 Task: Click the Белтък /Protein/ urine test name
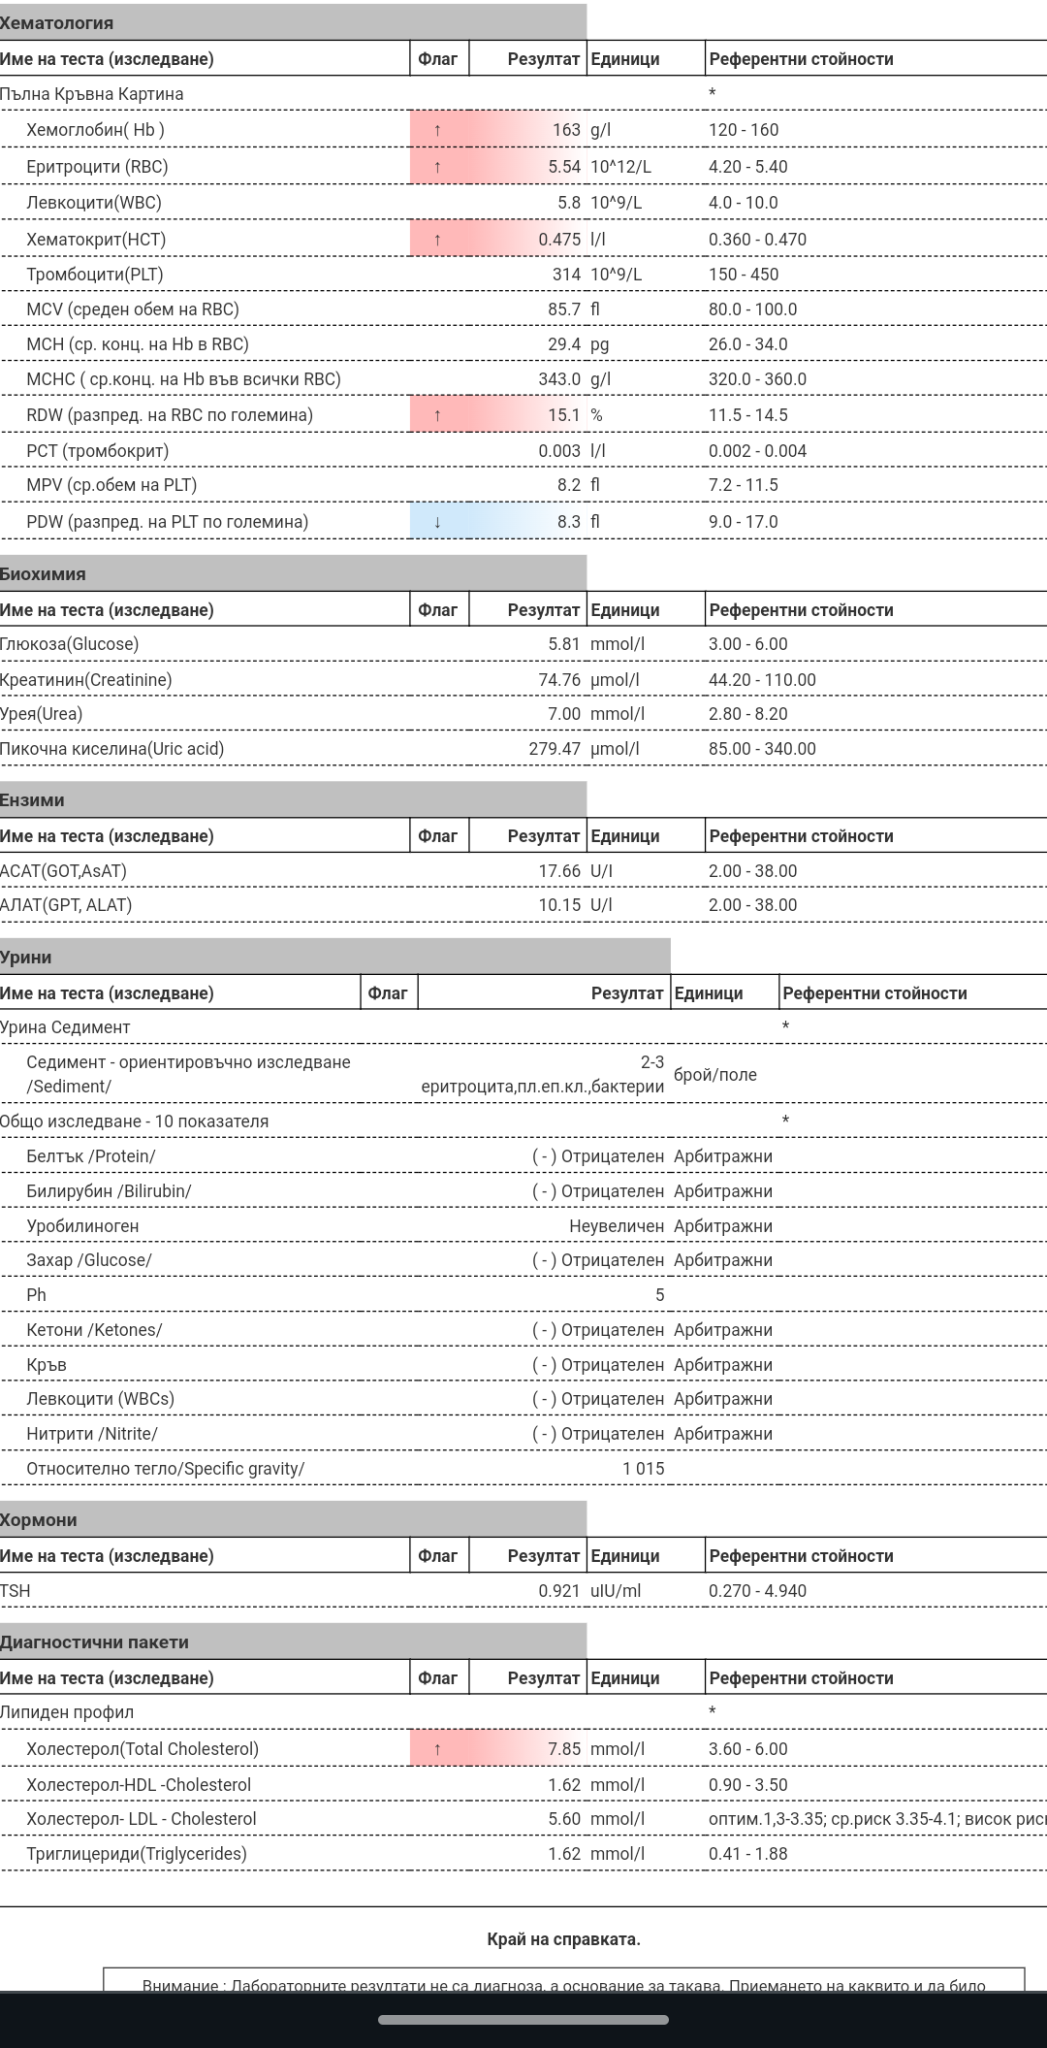click(x=91, y=1157)
